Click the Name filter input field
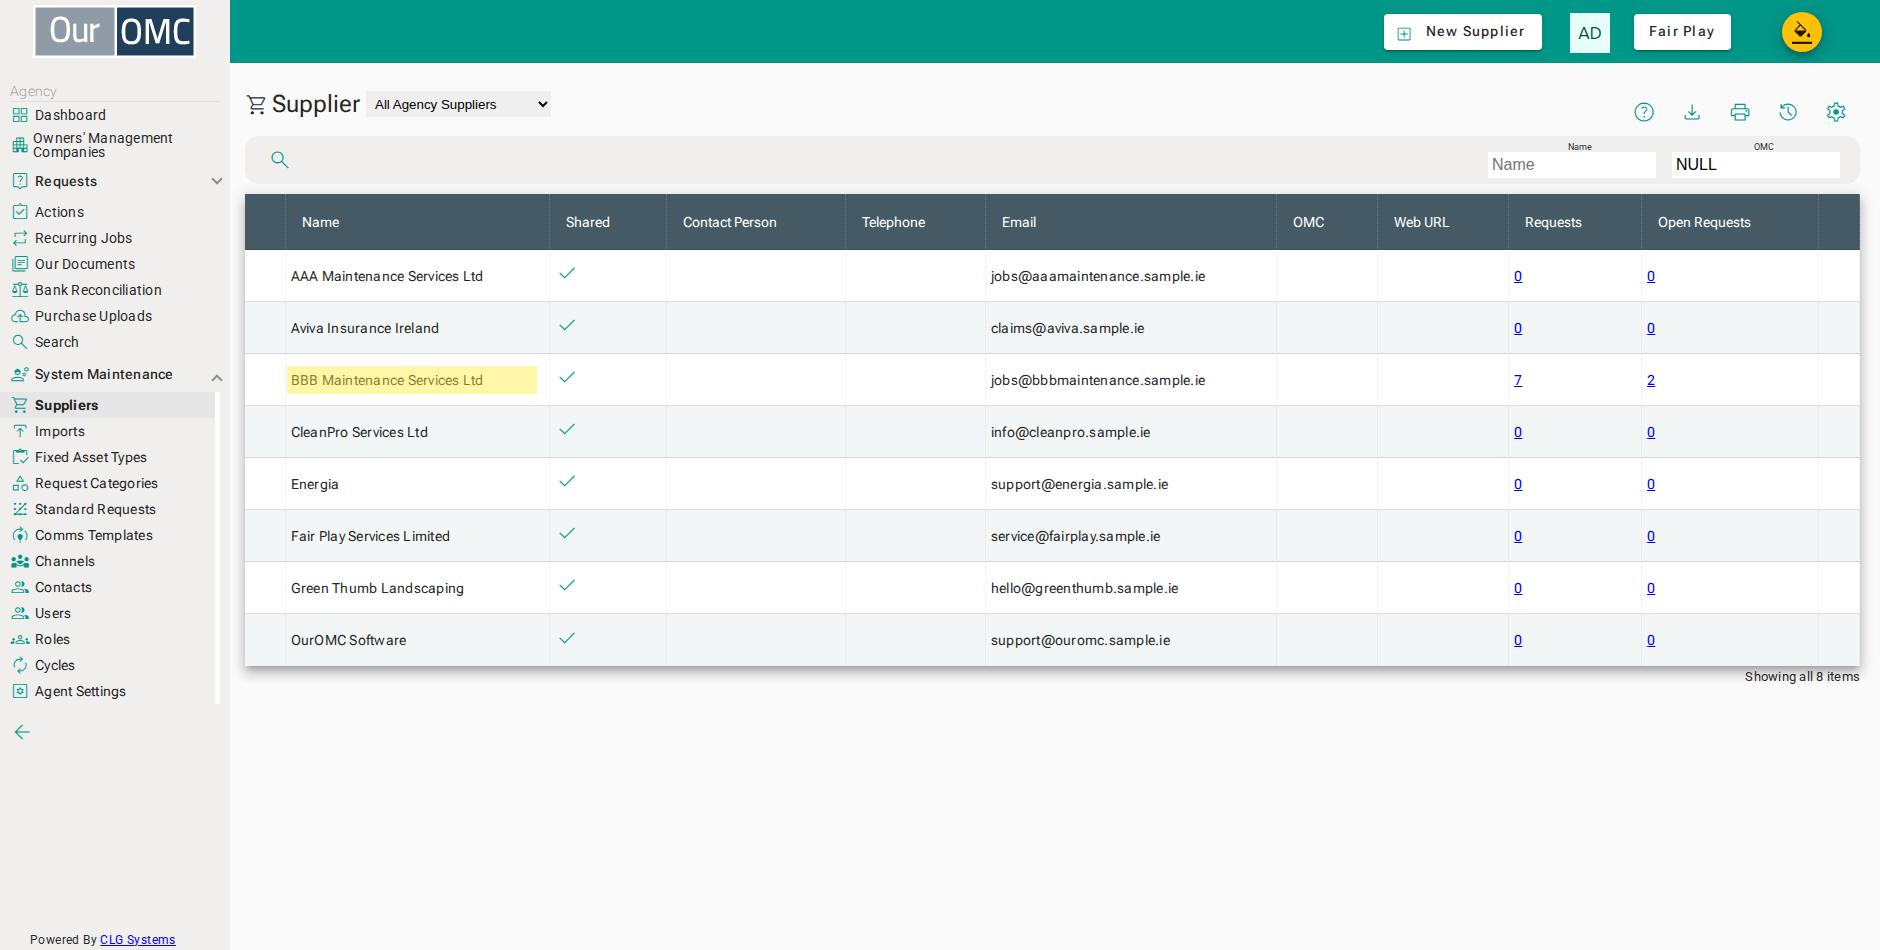 coord(1571,165)
